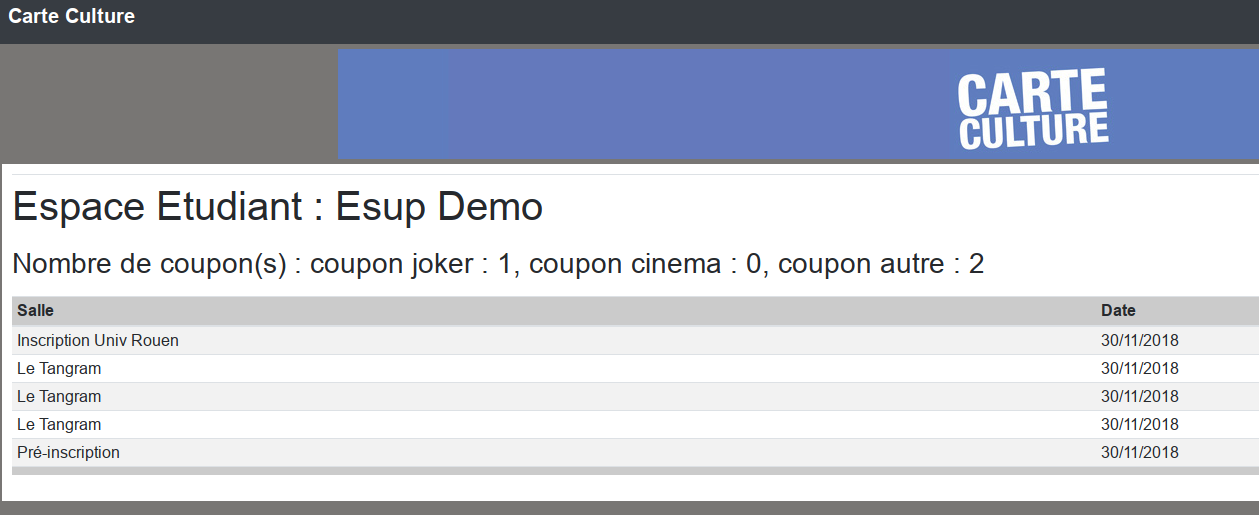1259x515 pixels.
Task: Select the Pré-inscription row
Action: coord(68,452)
